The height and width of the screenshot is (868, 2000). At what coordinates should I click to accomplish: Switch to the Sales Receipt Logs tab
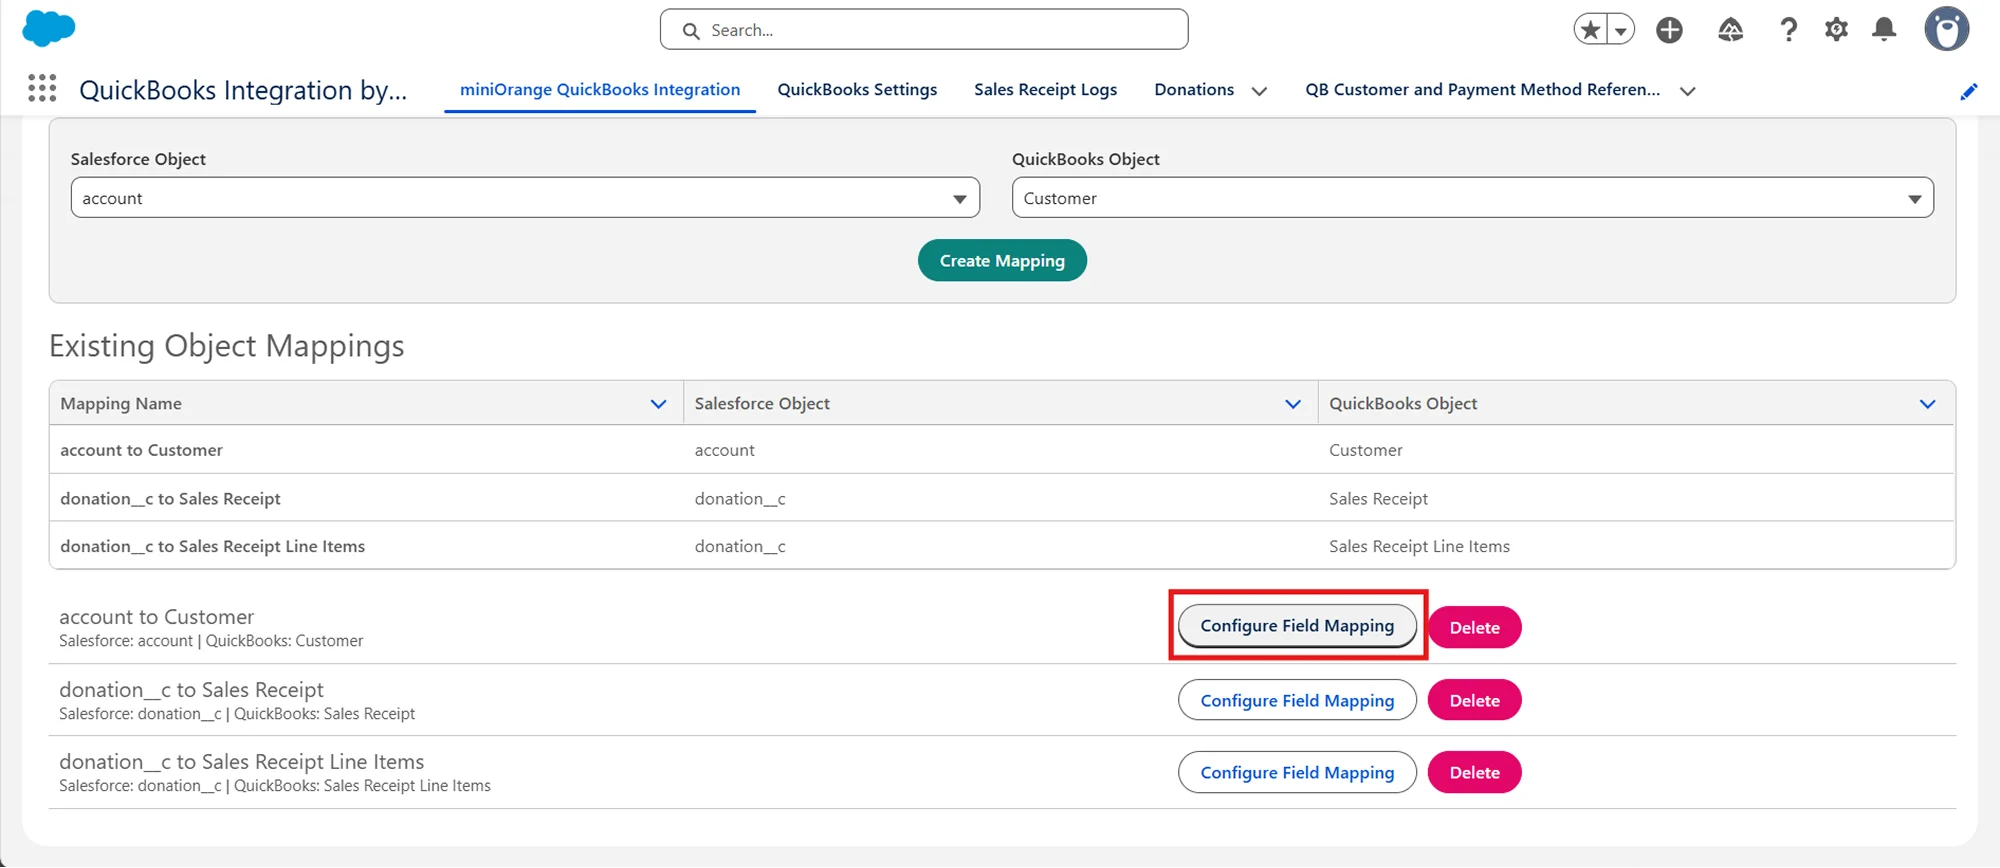(1045, 89)
